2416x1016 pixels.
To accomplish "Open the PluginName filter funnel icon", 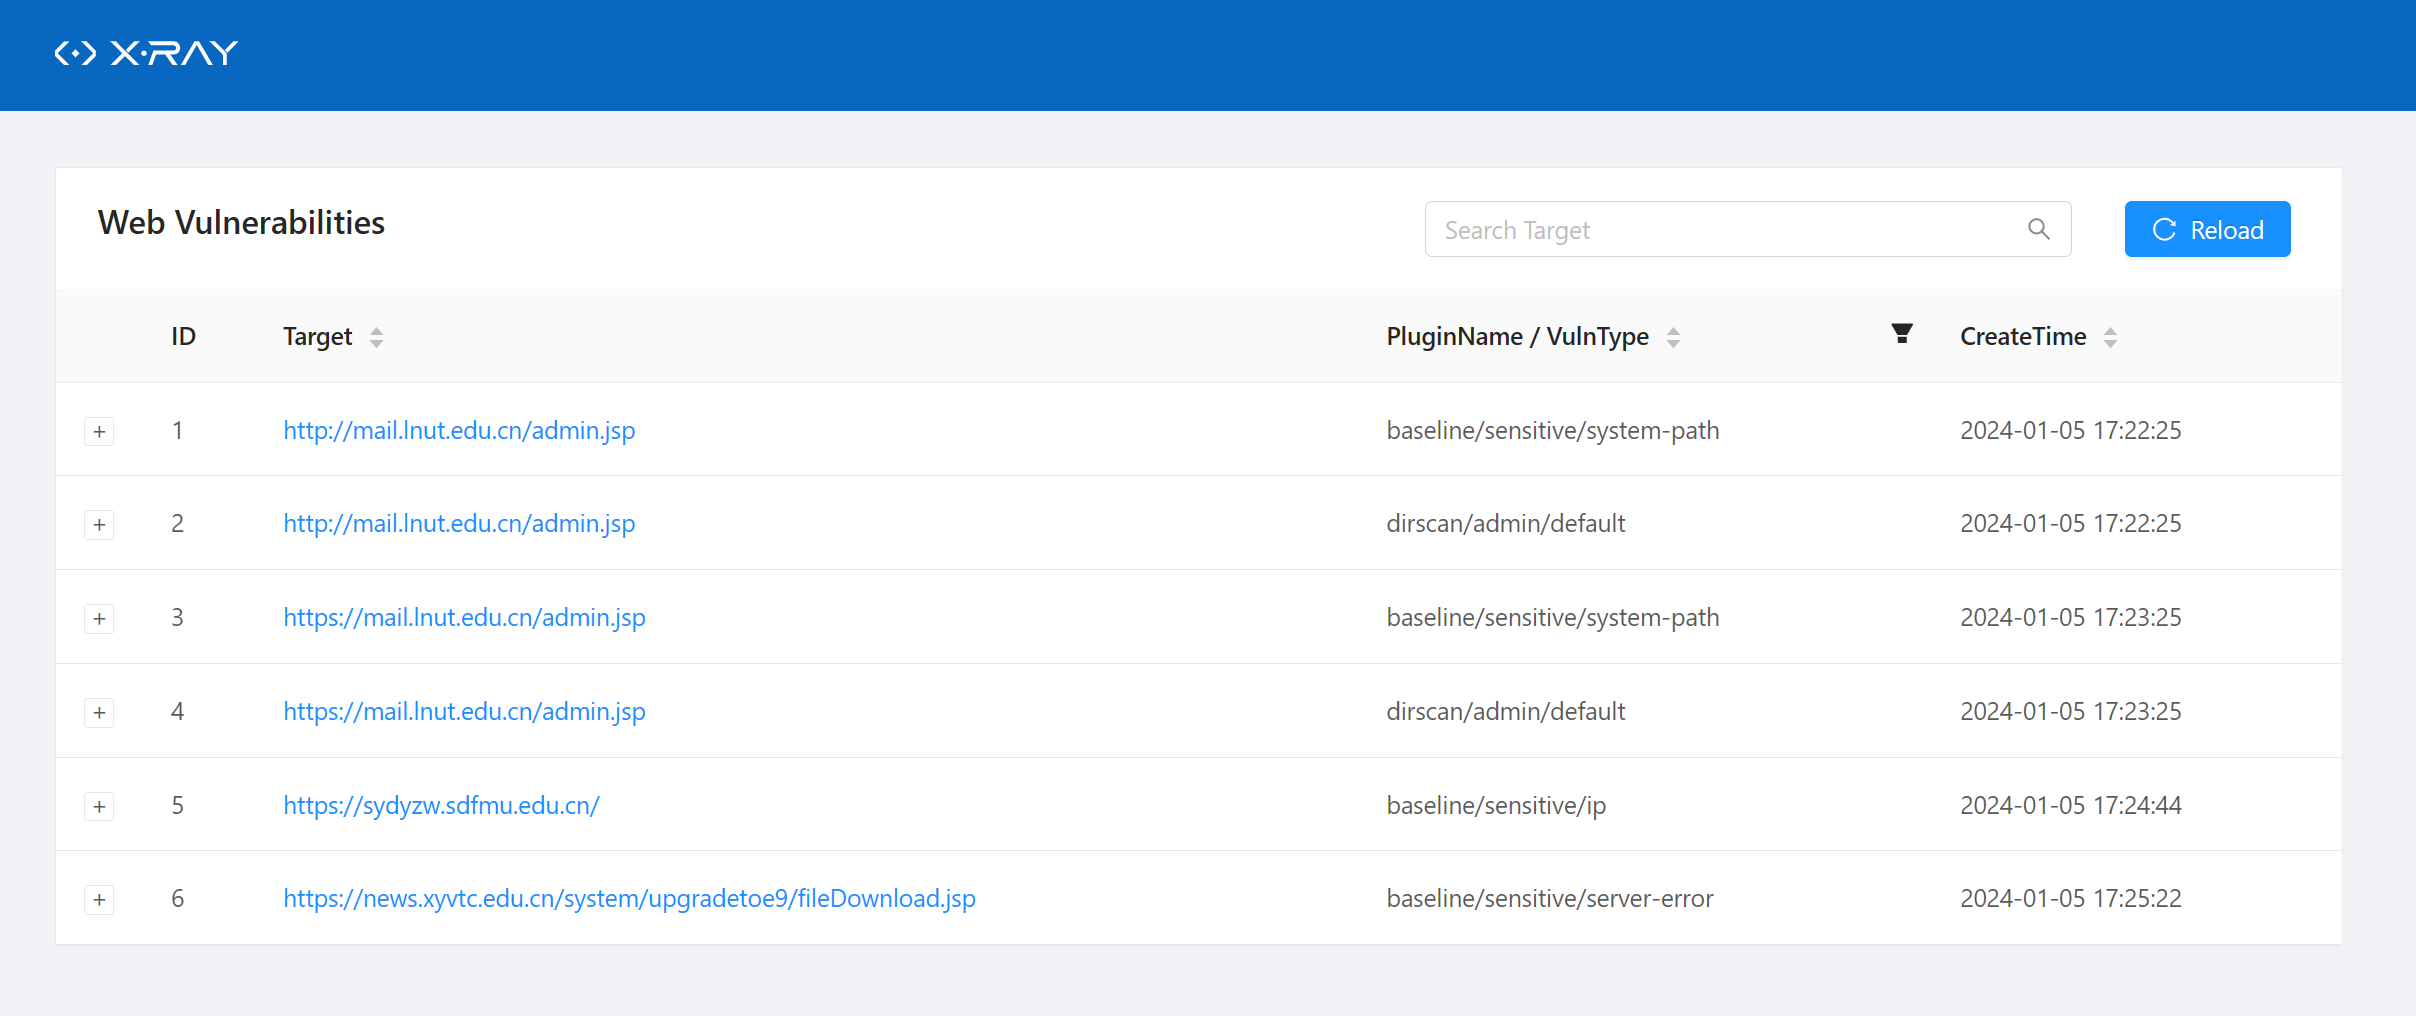I will 1902,334.
